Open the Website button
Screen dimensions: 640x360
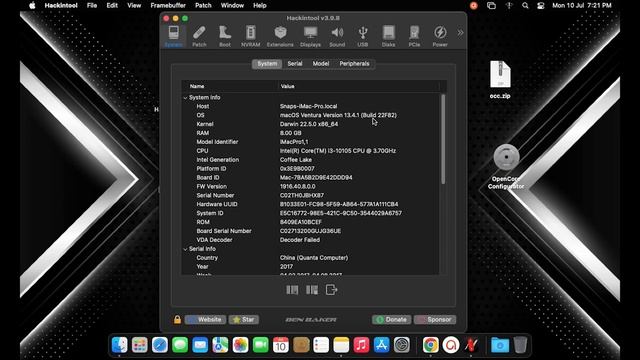click(205, 320)
